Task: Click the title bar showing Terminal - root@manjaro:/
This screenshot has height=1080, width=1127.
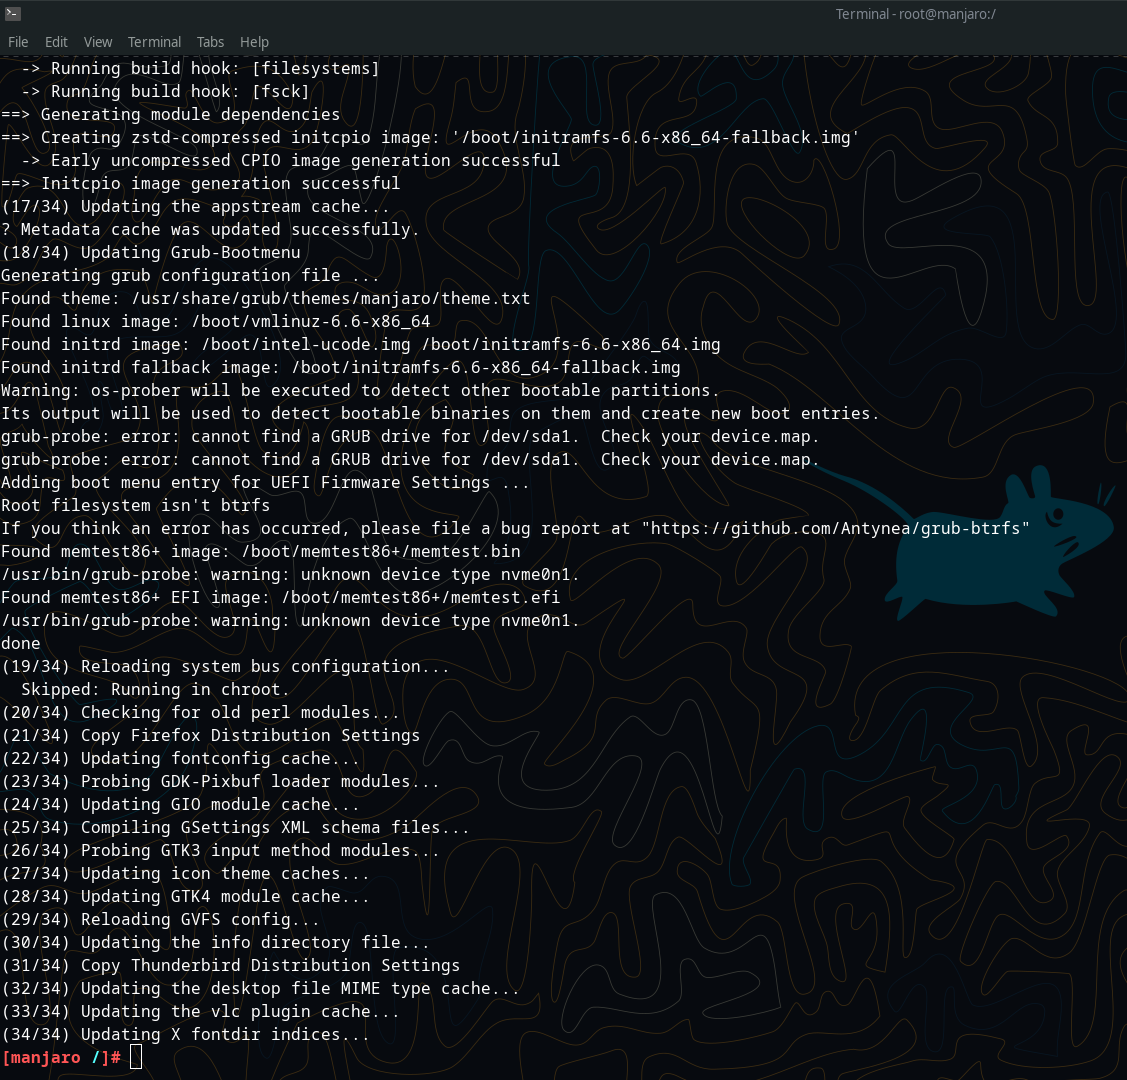Action: tap(915, 14)
